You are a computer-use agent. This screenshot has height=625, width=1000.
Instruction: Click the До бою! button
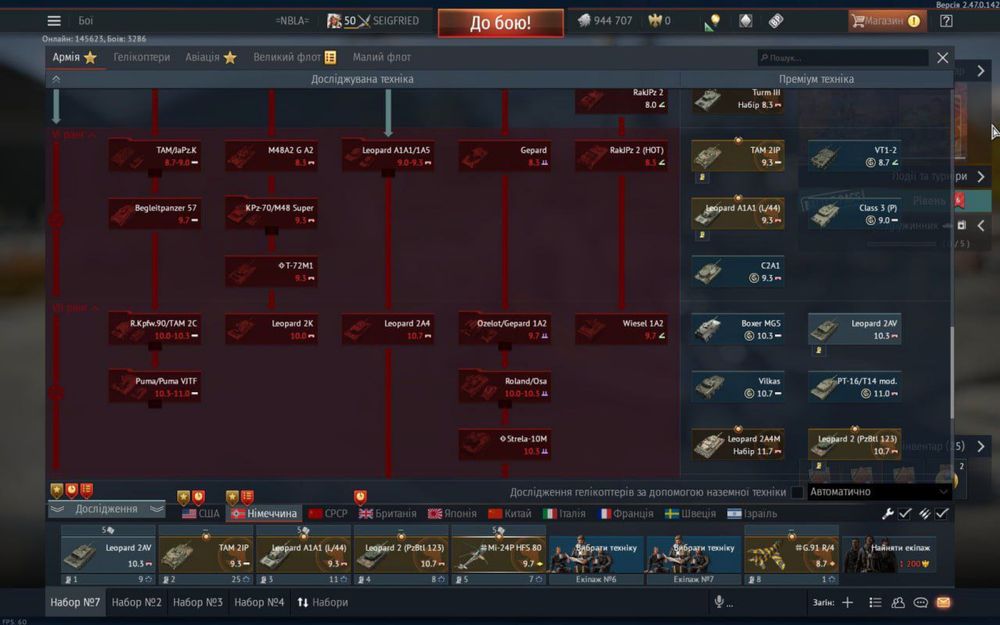click(x=501, y=23)
